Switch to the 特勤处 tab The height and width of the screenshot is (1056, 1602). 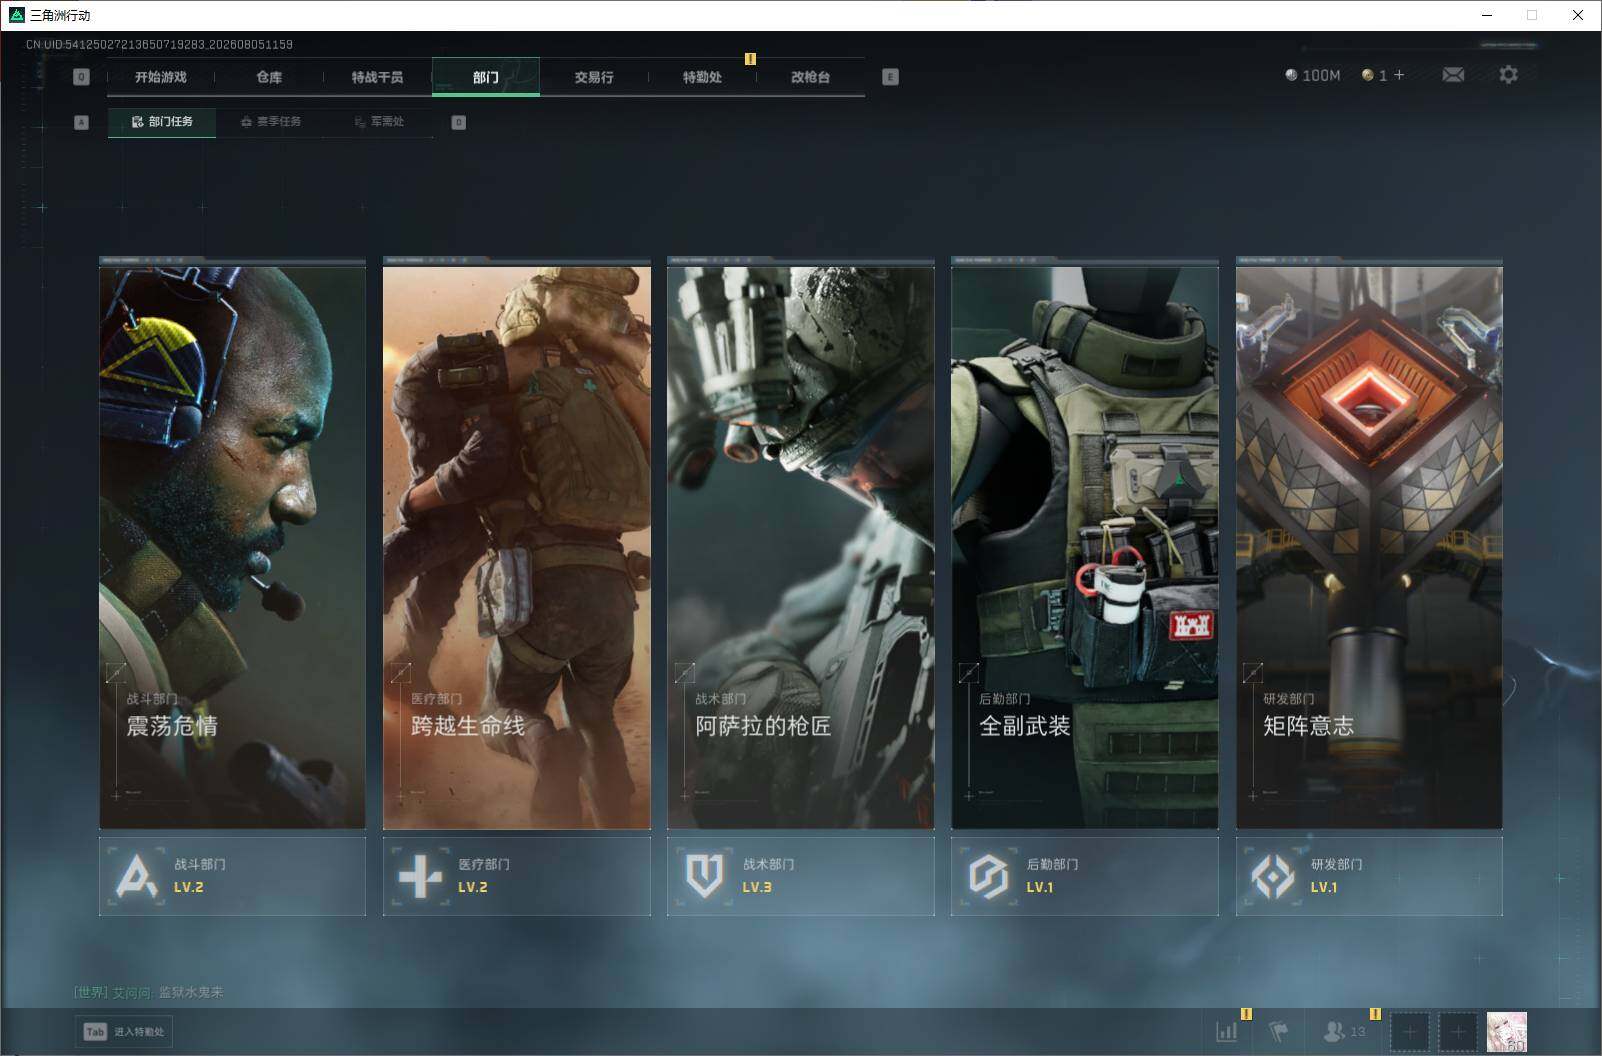(x=702, y=77)
